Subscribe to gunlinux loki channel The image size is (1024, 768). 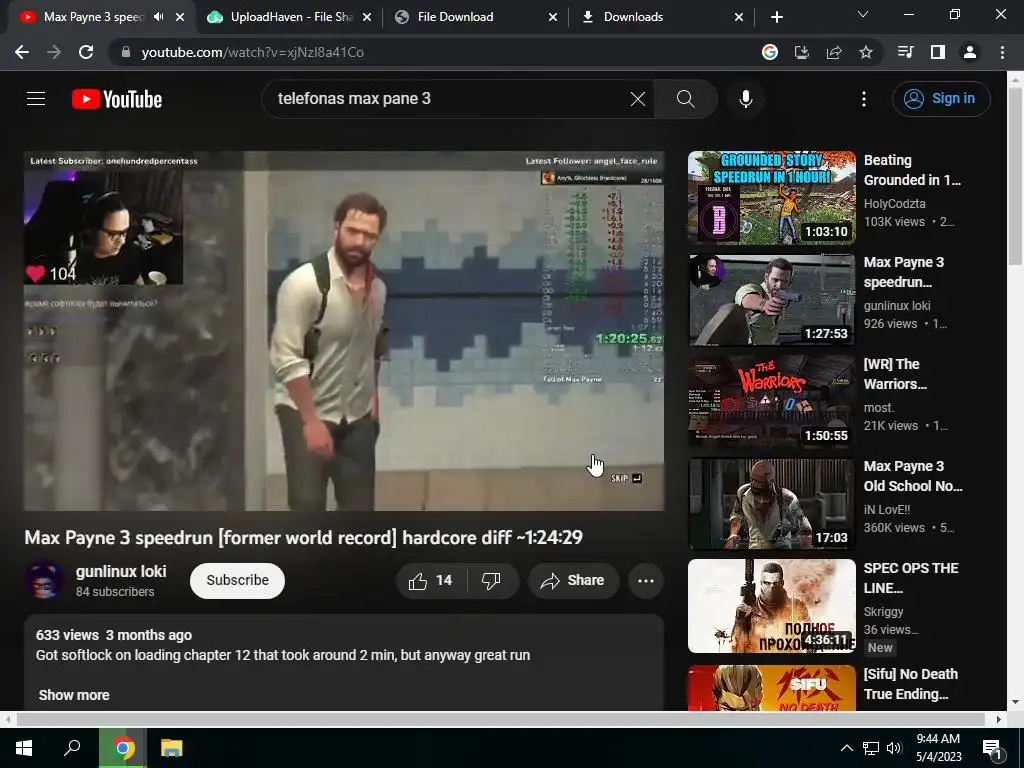click(x=237, y=581)
